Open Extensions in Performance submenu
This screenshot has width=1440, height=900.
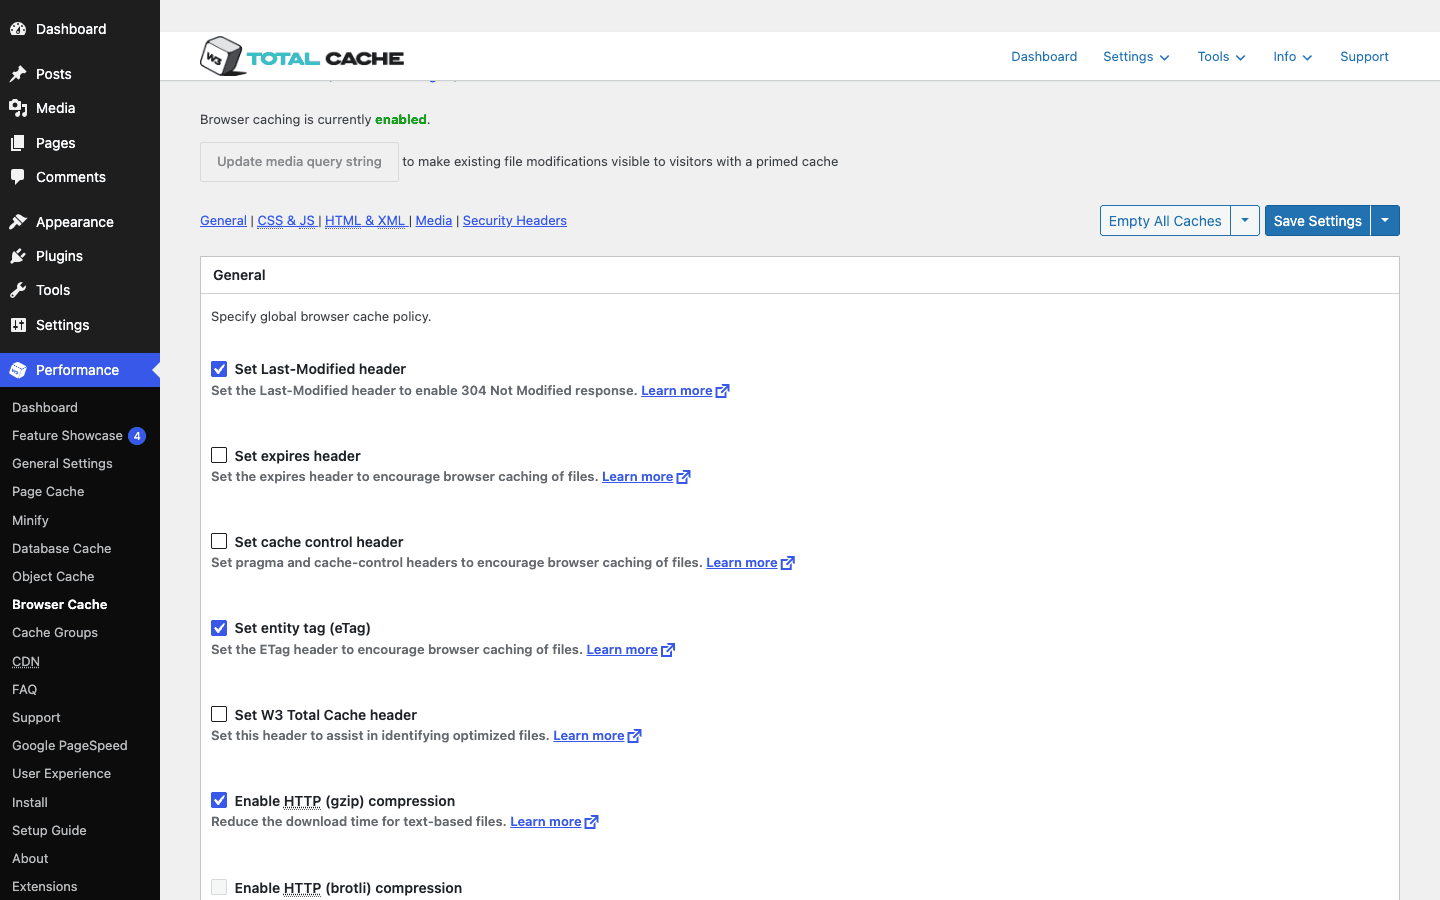[45, 887]
